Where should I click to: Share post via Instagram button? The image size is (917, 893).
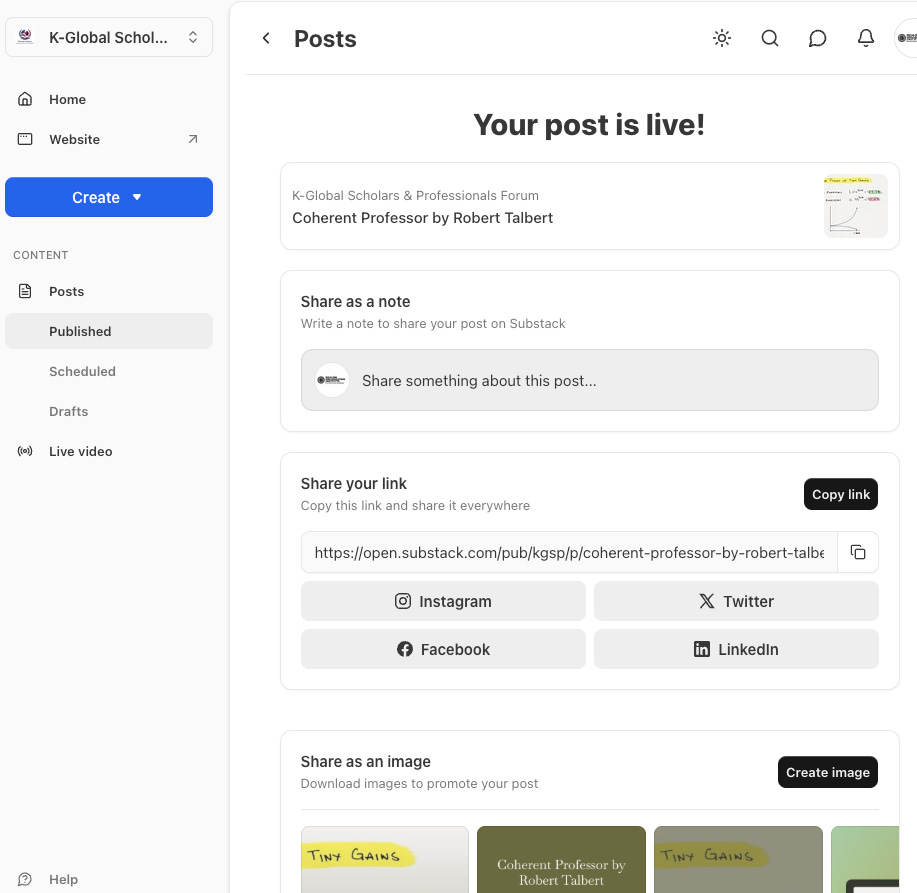tap(443, 601)
